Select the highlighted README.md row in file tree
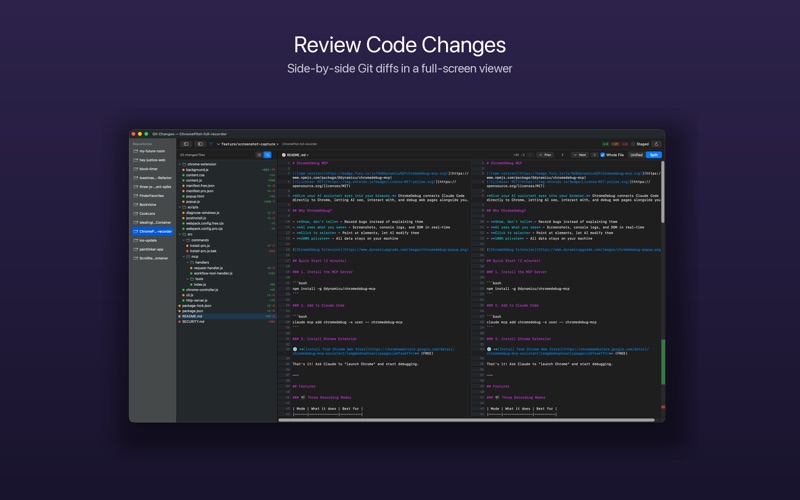This screenshot has height=500, width=800. [229, 316]
